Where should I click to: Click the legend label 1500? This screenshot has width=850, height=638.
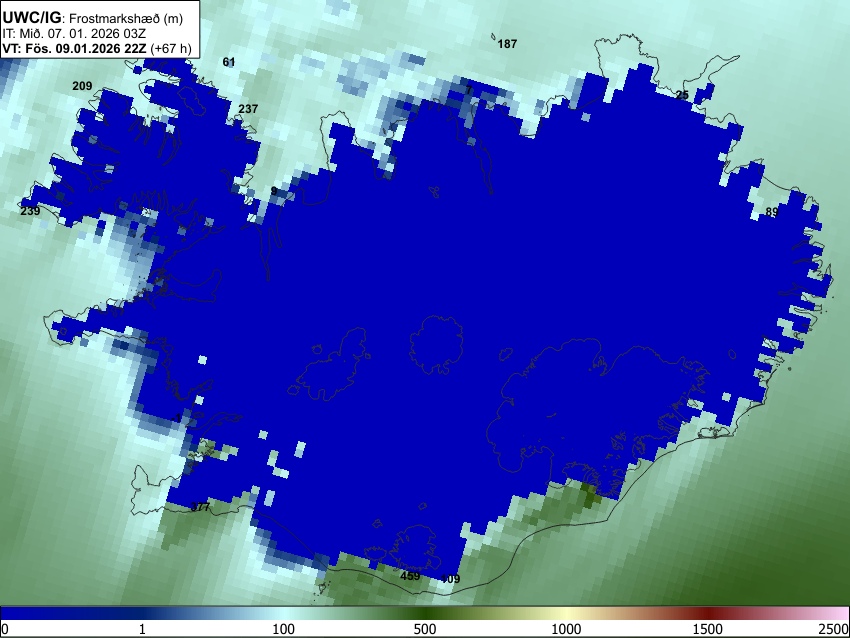(x=708, y=629)
